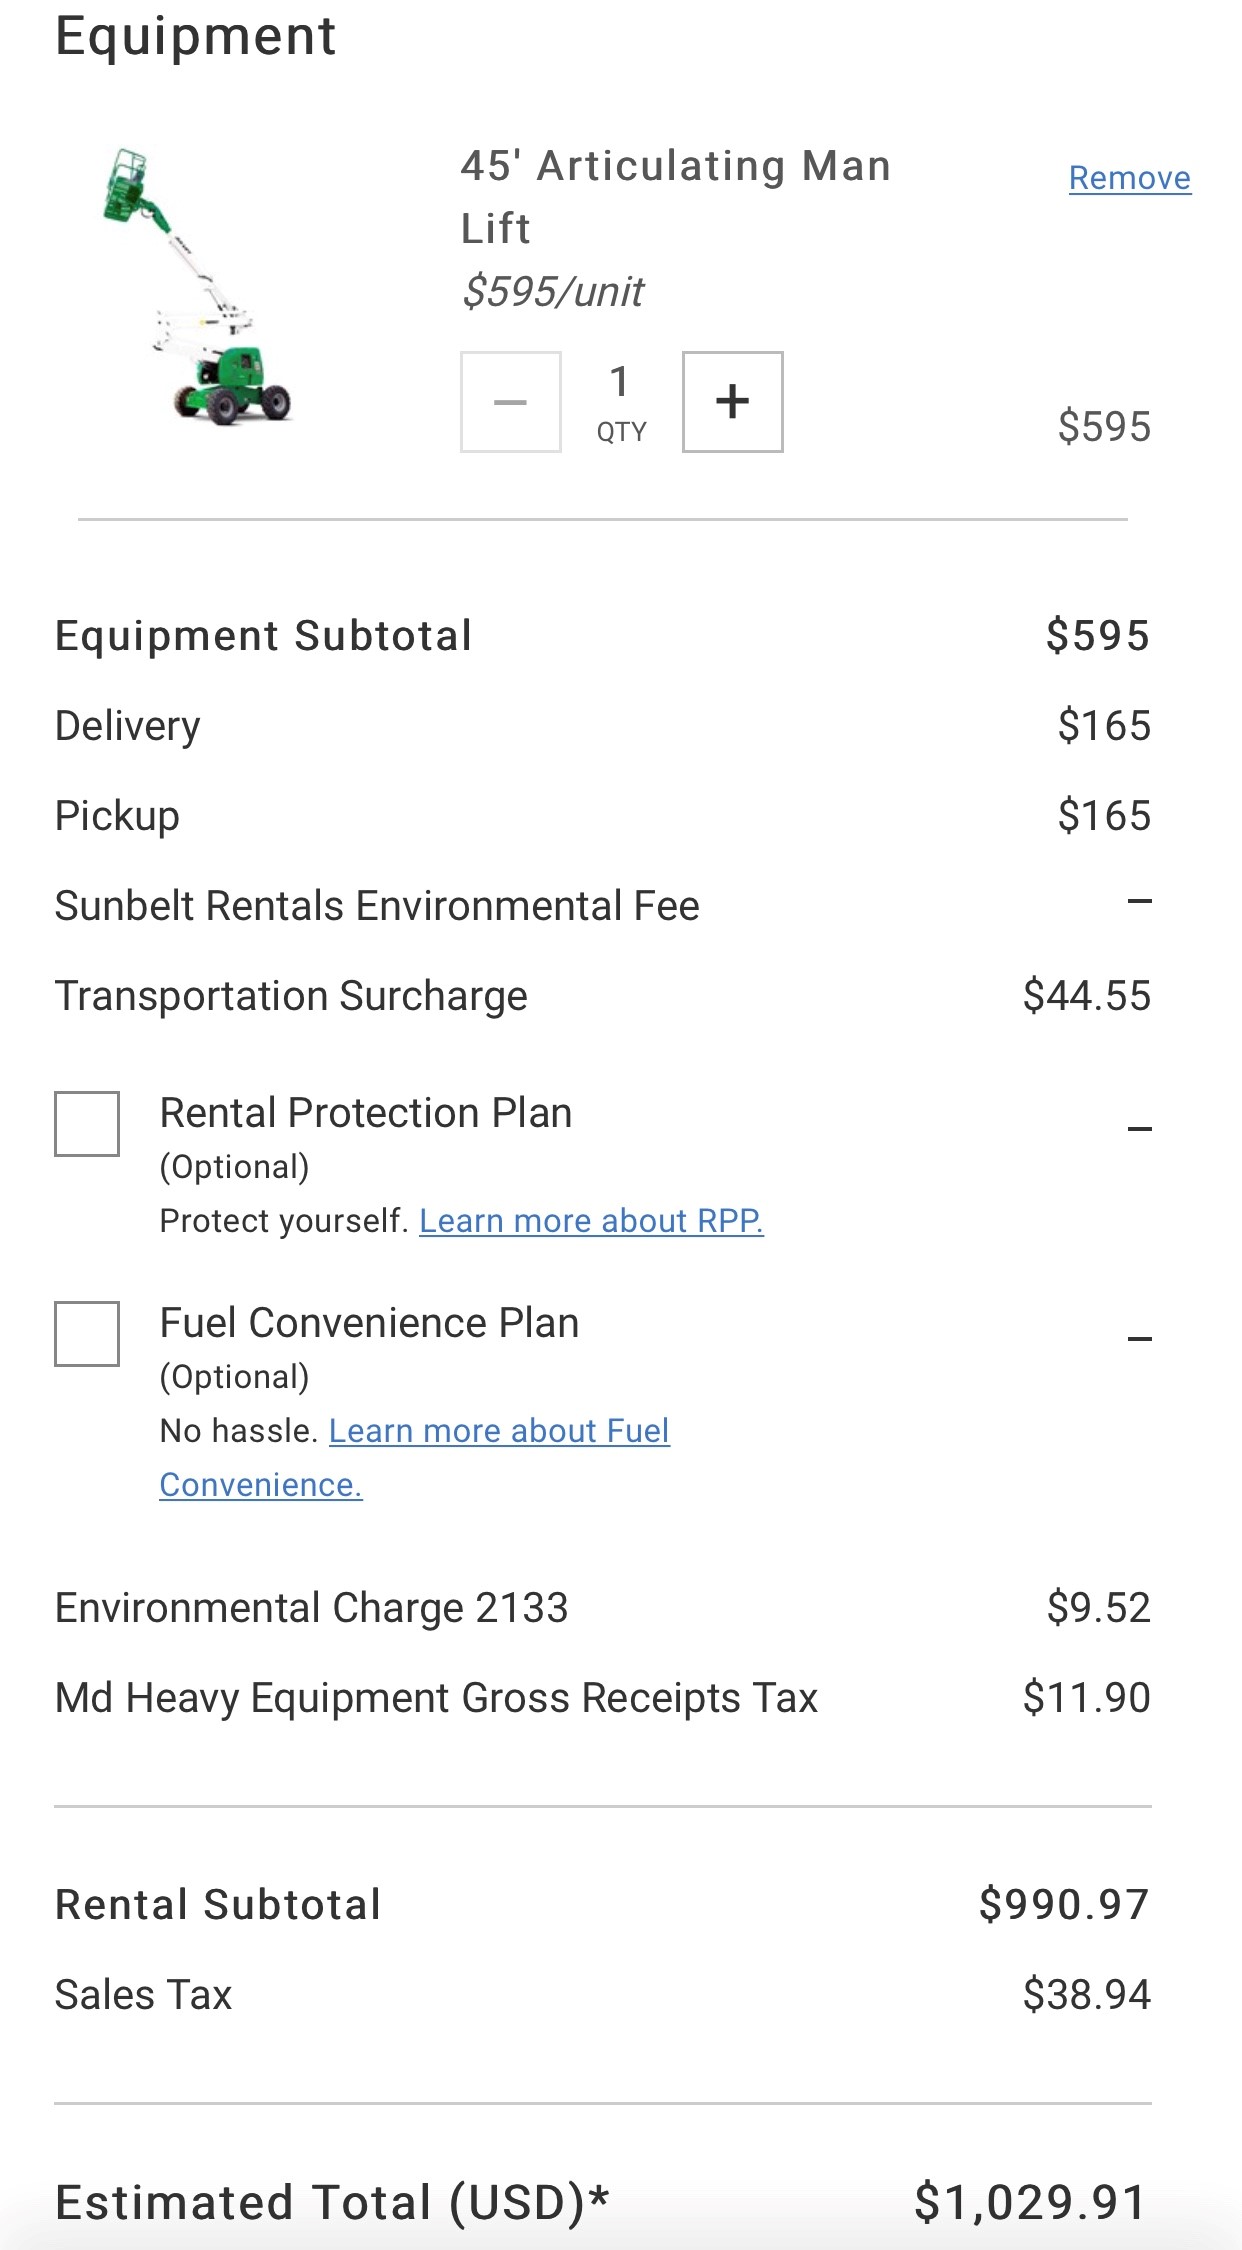Click the Equipment Subtotal label

[263, 636]
